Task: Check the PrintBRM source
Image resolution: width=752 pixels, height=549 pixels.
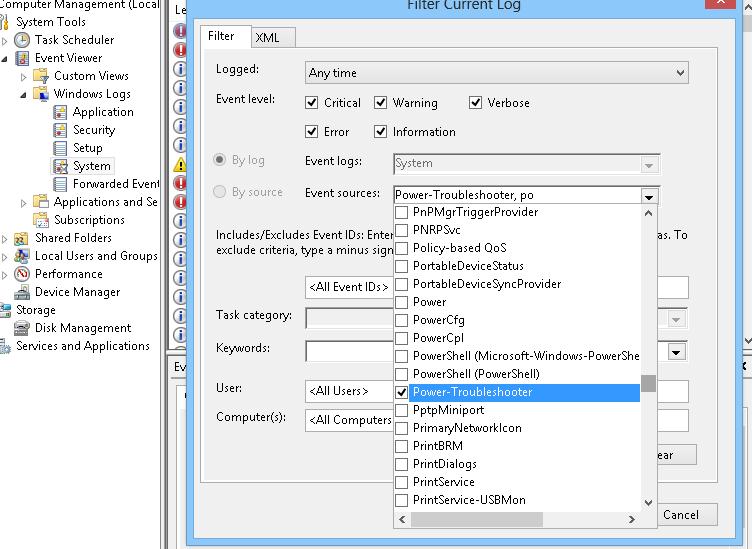Action: [401, 446]
